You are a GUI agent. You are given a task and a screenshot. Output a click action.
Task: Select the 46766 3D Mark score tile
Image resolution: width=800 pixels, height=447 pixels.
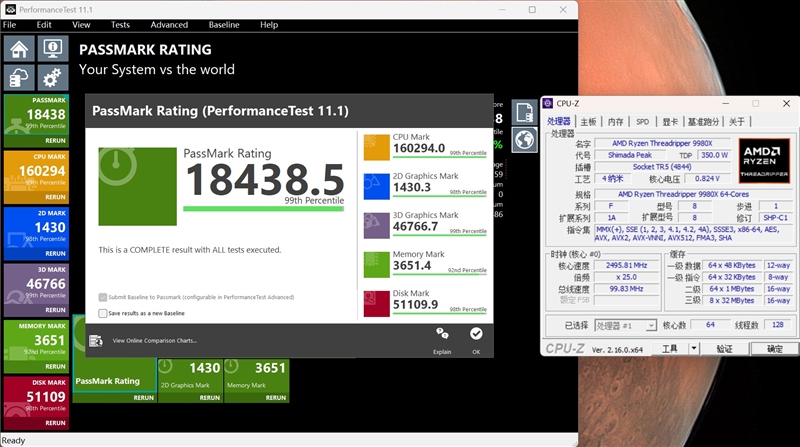36,290
